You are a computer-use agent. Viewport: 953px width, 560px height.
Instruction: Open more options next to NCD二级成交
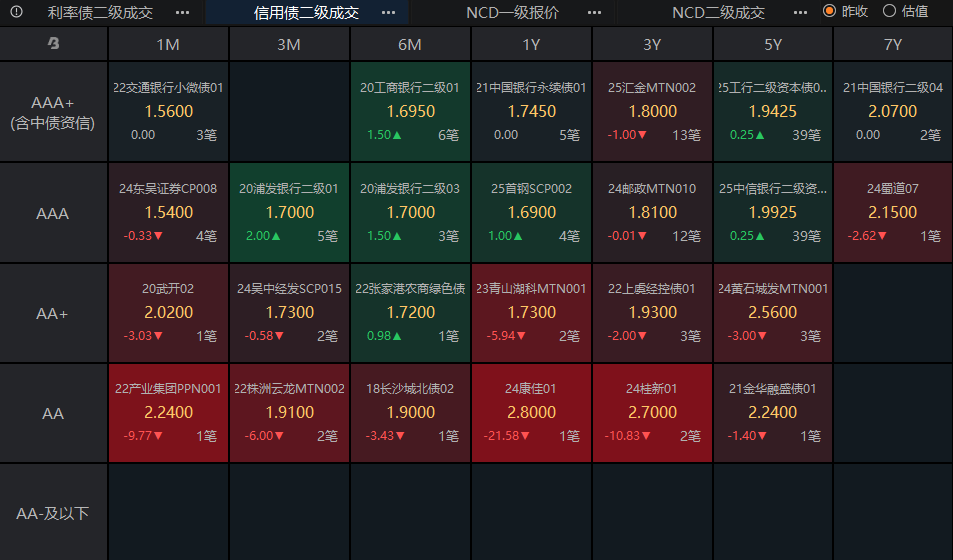pyautogui.click(x=800, y=13)
